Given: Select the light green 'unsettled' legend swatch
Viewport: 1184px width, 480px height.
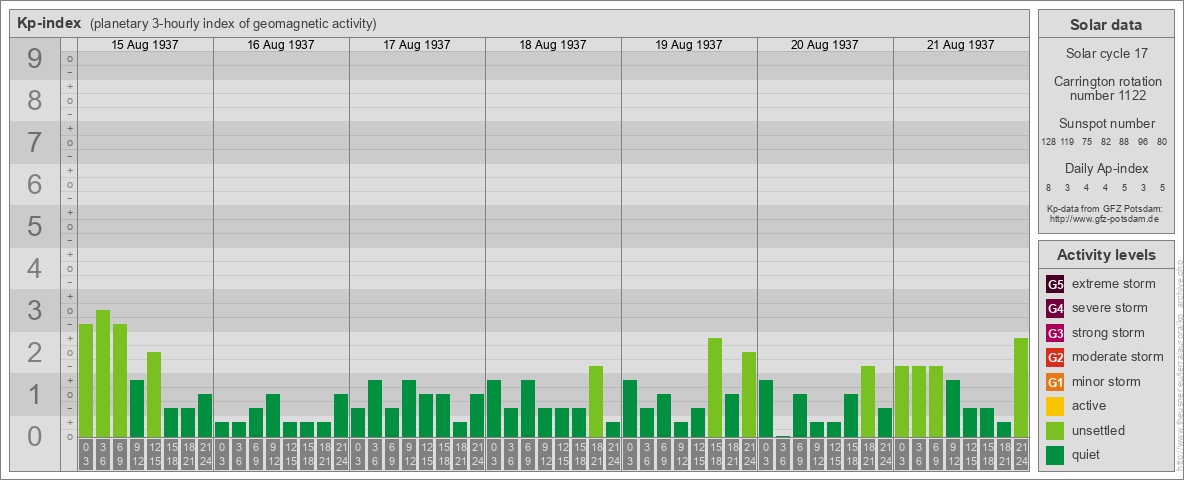Looking at the screenshot, I should coord(1055,430).
